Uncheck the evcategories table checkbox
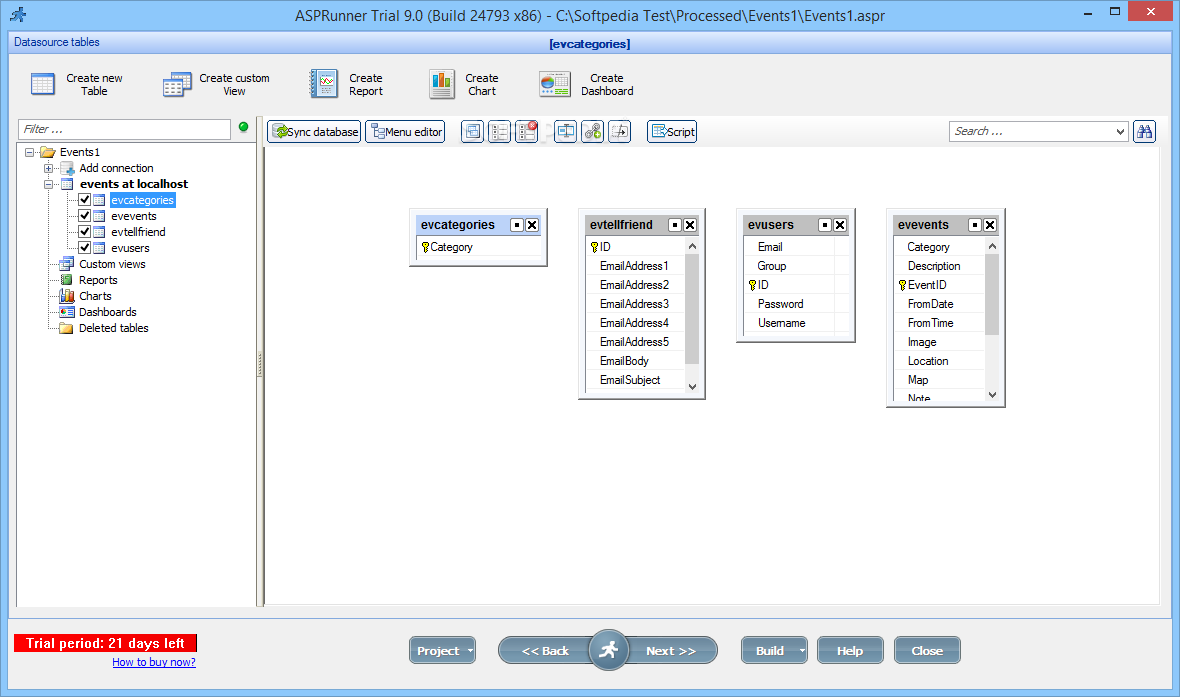 (84, 199)
